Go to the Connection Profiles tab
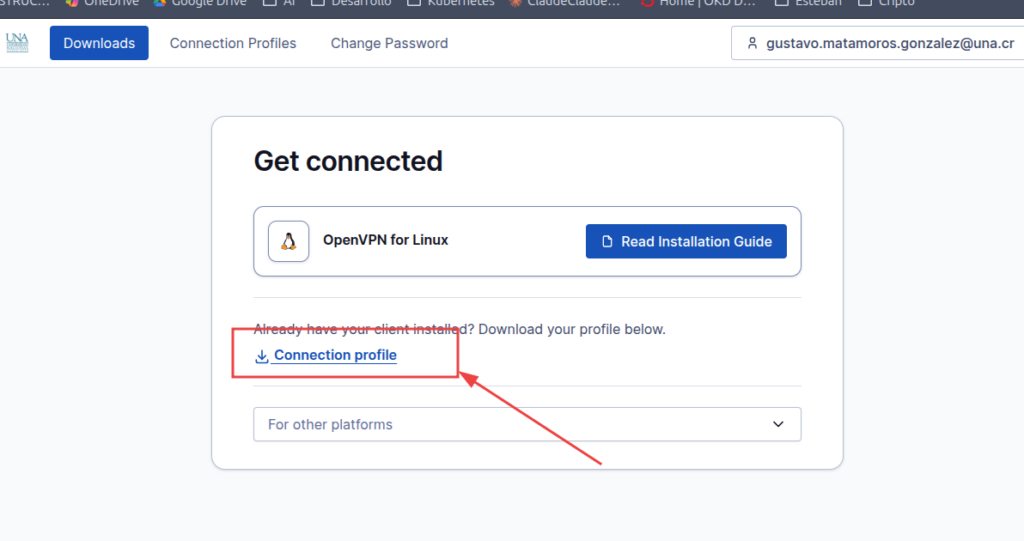The width and height of the screenshot is (1024, 541). click(x=233, y=43)
